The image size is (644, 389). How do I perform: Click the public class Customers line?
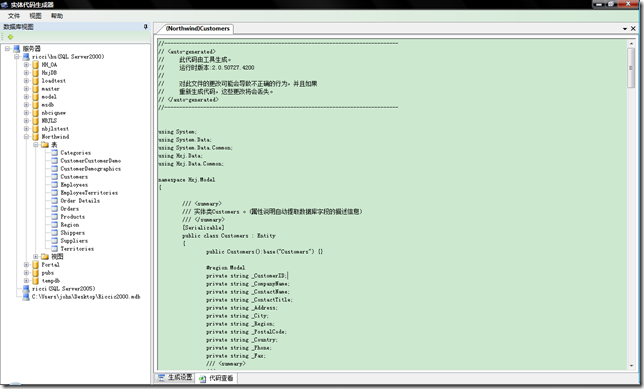[229, 236]
